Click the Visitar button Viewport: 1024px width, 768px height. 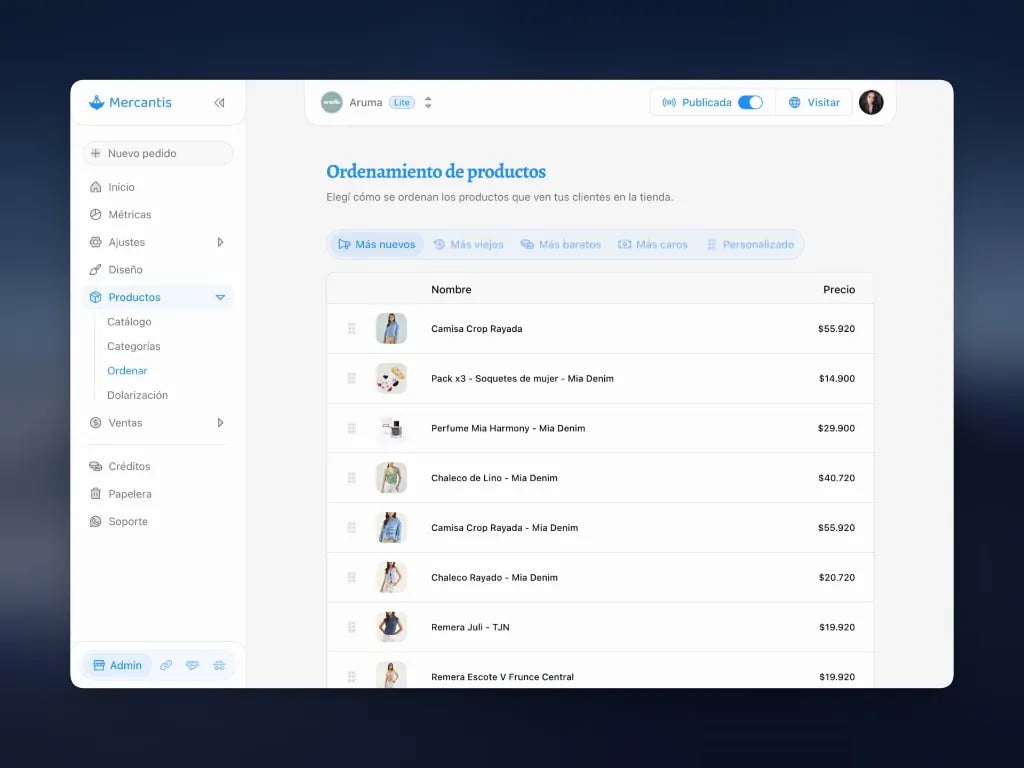[814, 103]
